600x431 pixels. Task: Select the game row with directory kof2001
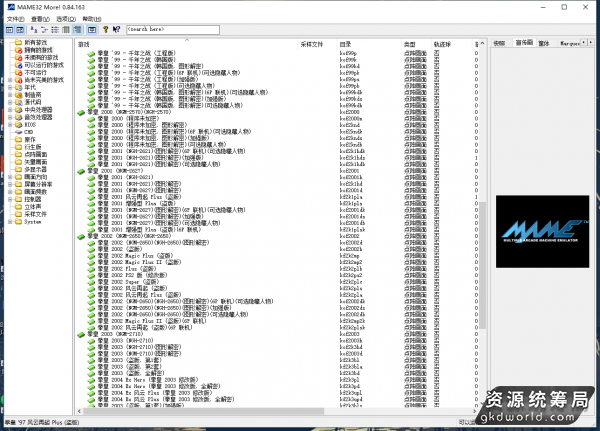pos(276,171)
